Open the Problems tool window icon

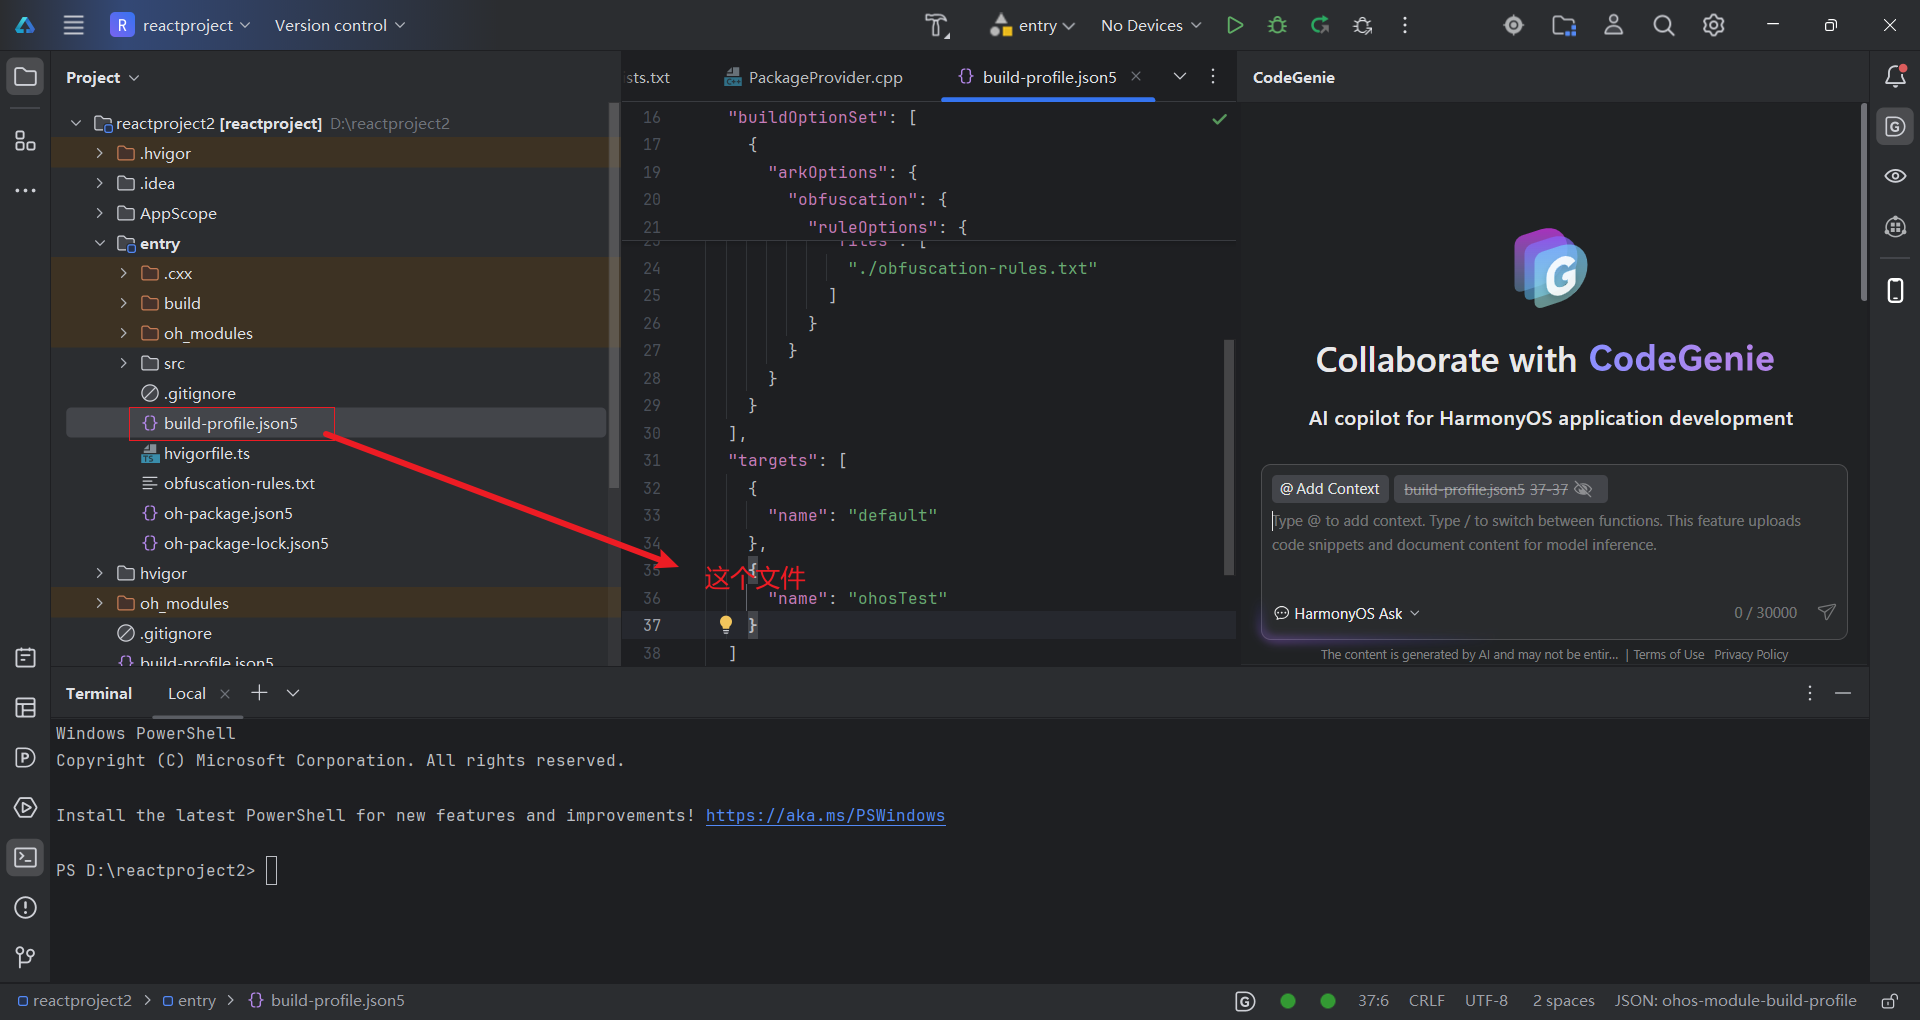tap(26, 908)
